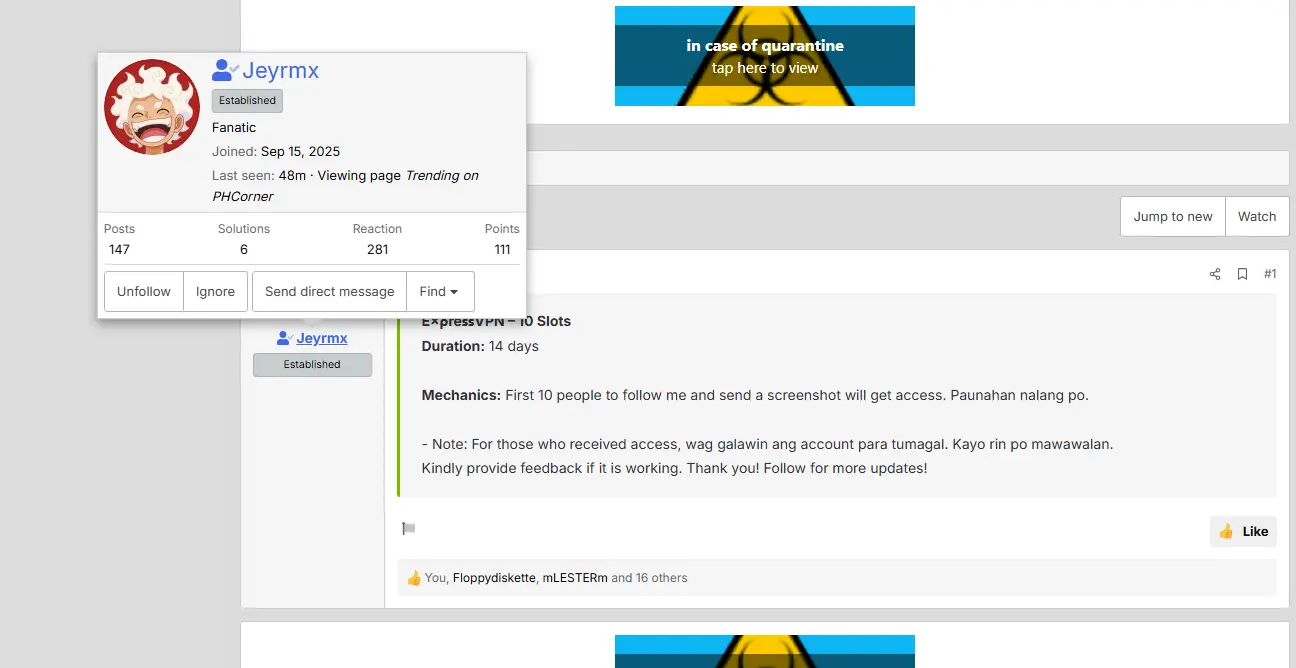Select the Established badge in popup

(x=247, y=100)
